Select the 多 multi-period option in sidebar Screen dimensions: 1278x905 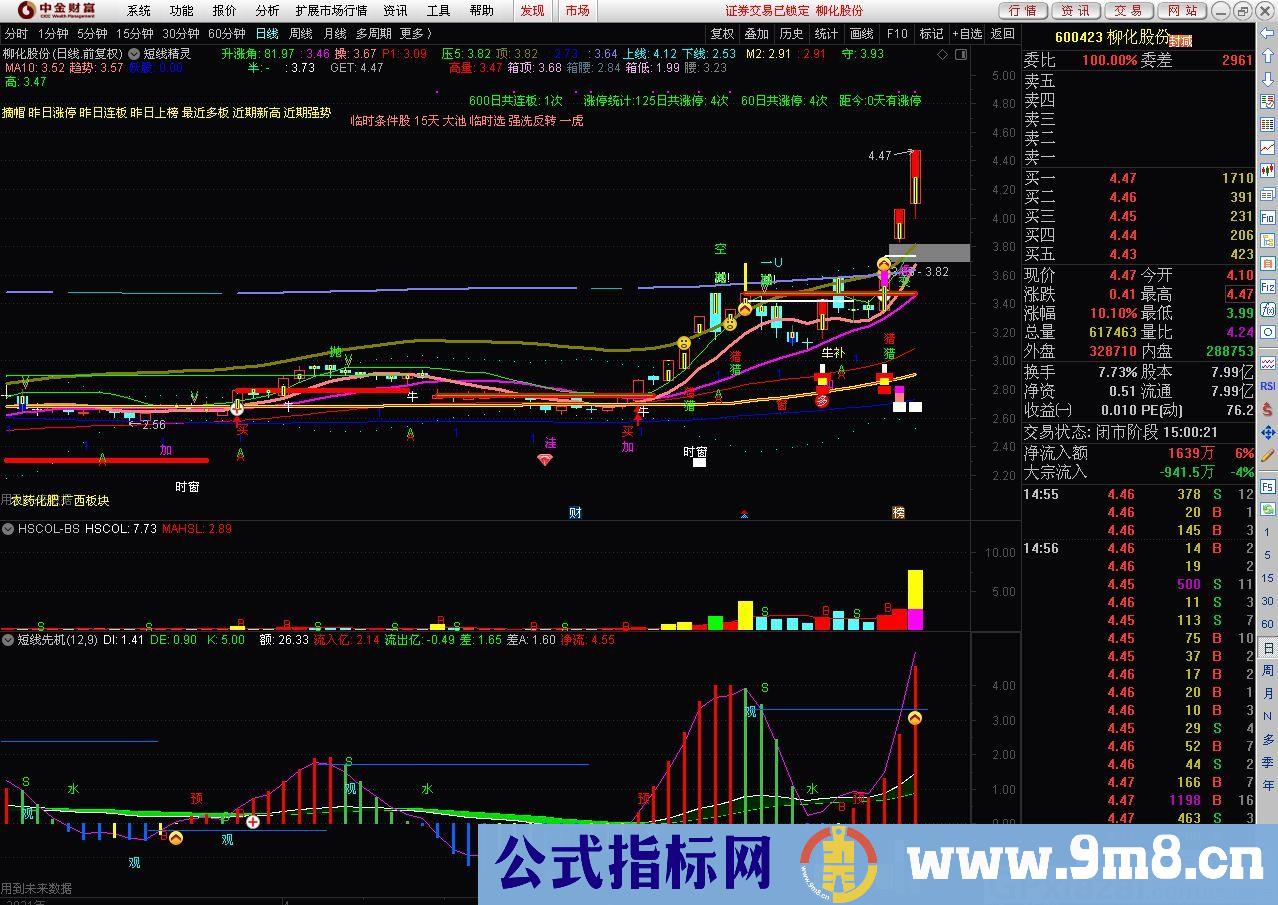pyautogui.click(x=1267, y=739)
